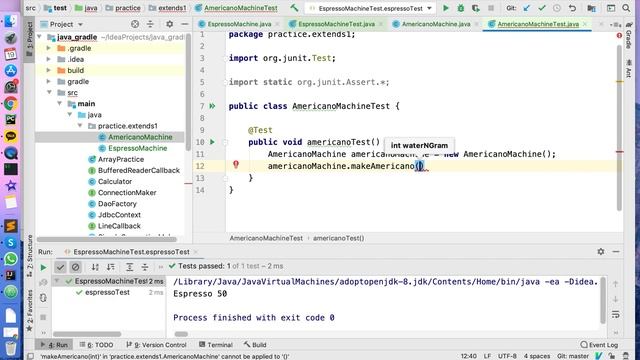
Task: Click Git: master branch in the status bar
Action: [573, 356]
